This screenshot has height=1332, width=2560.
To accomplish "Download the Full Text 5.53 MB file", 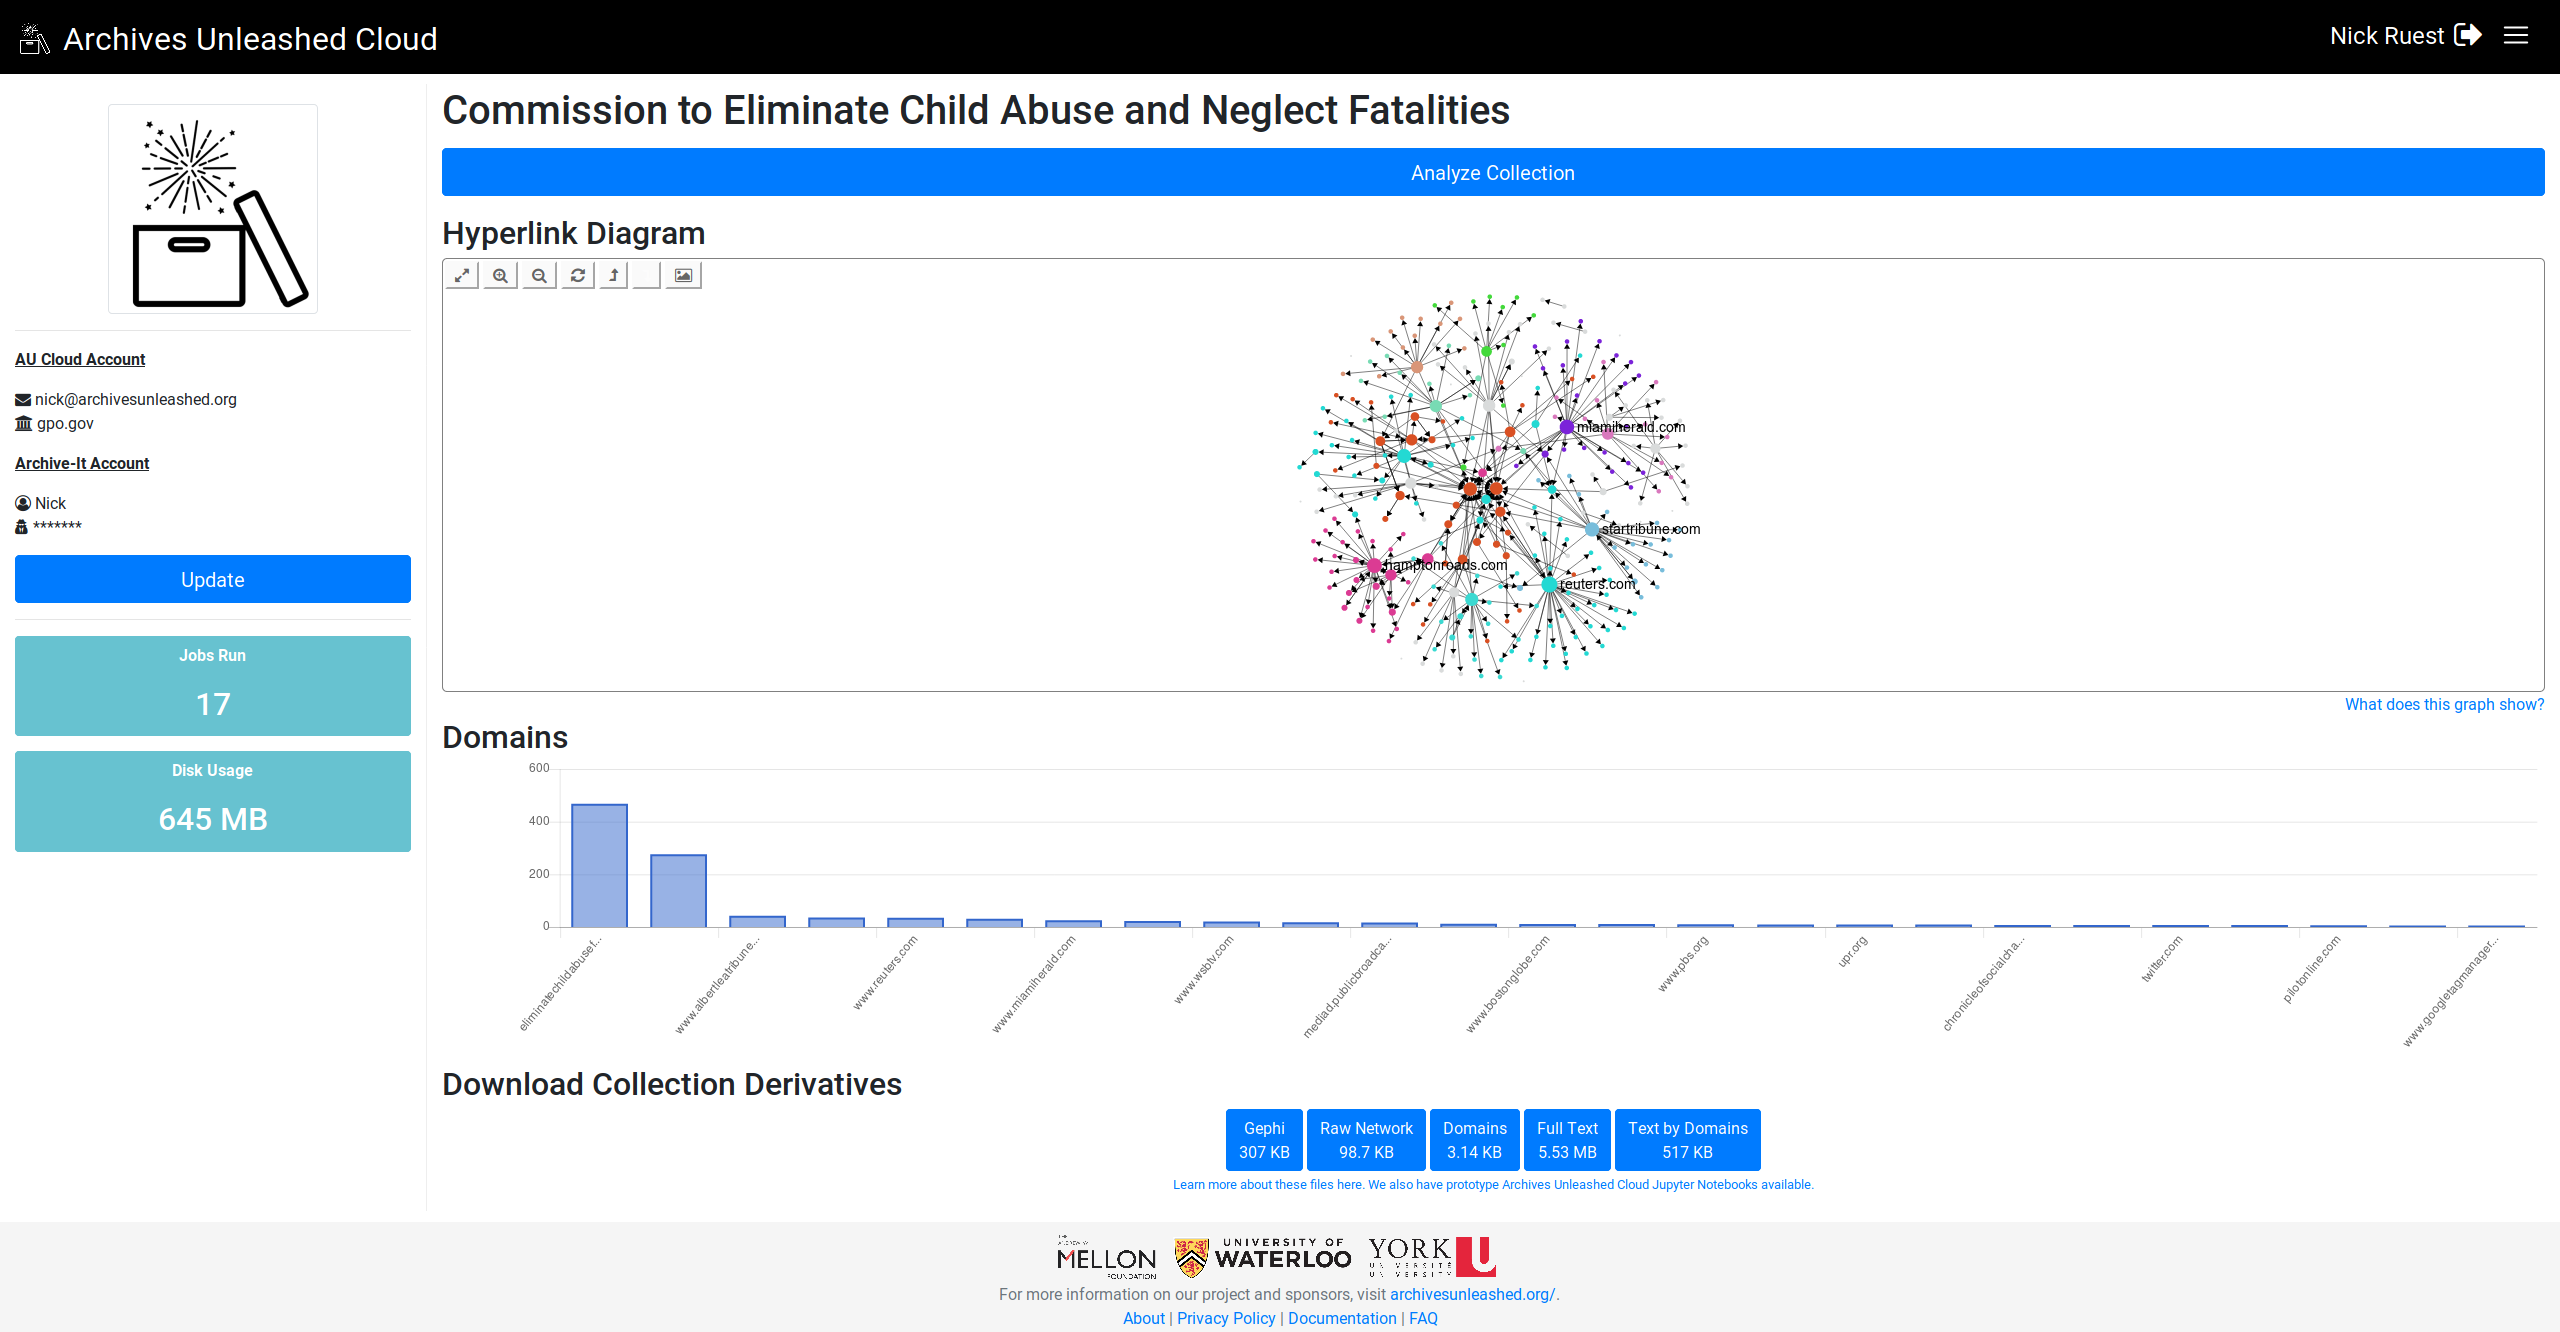I will (x=1567, y=1140).
